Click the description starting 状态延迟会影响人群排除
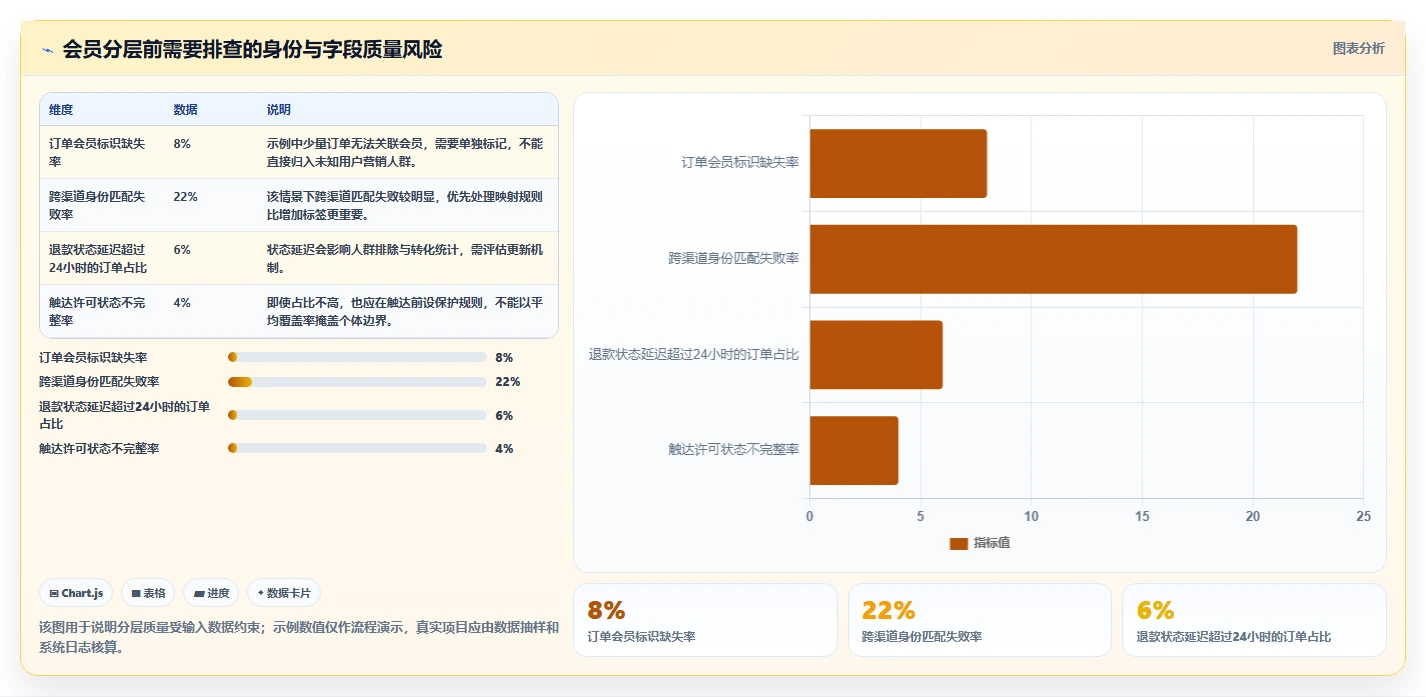This screenshot has height=697, width=1426. 405,258
